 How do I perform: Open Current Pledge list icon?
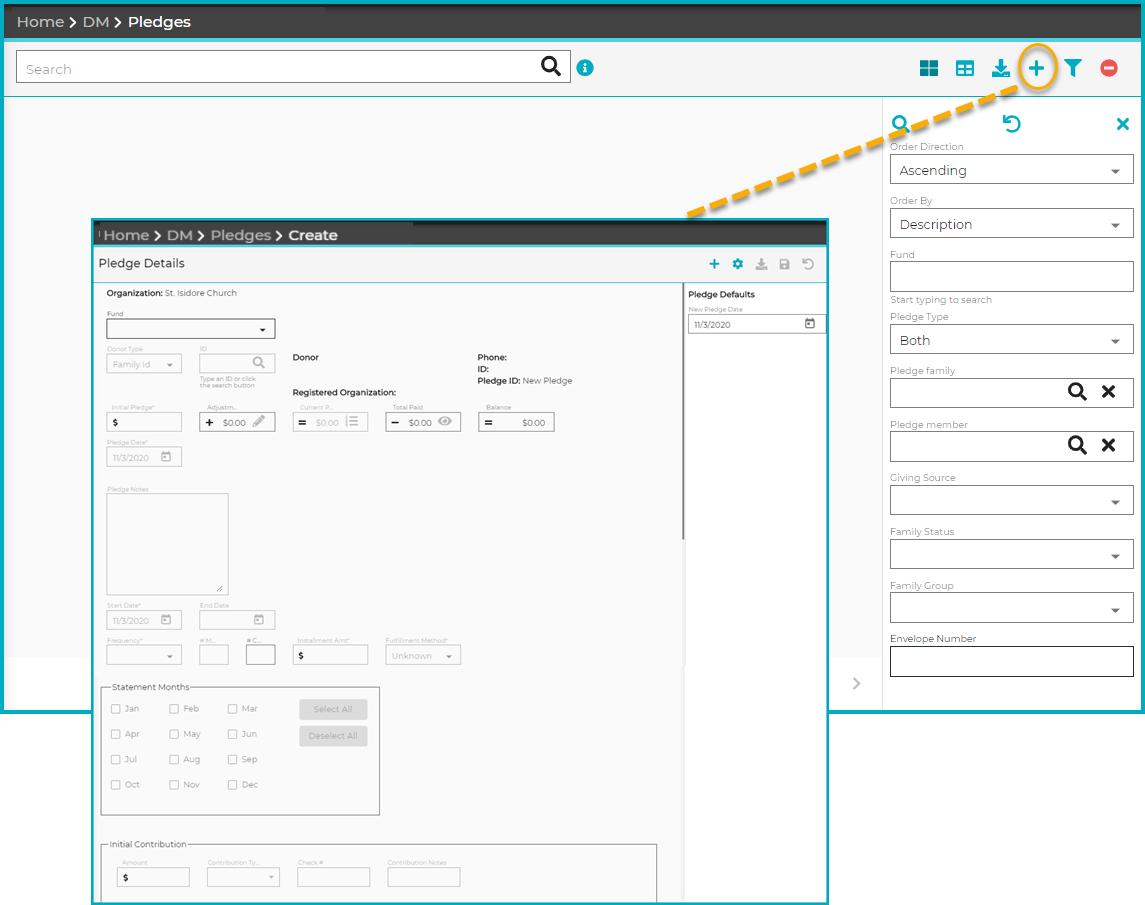click(x=352, y=421)
